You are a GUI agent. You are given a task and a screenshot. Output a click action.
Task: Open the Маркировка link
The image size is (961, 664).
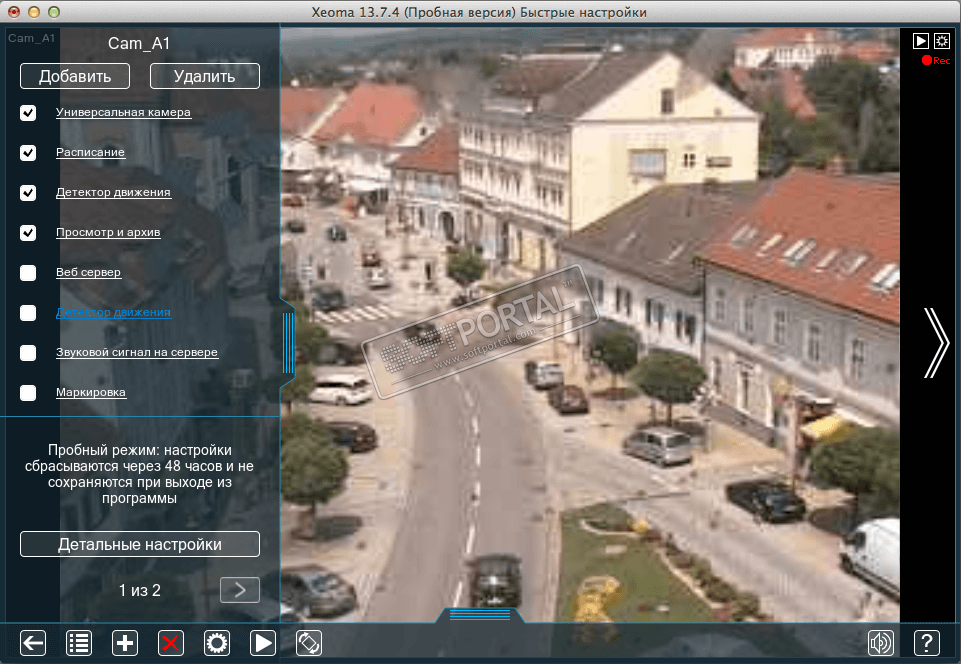tap(91, 392)
